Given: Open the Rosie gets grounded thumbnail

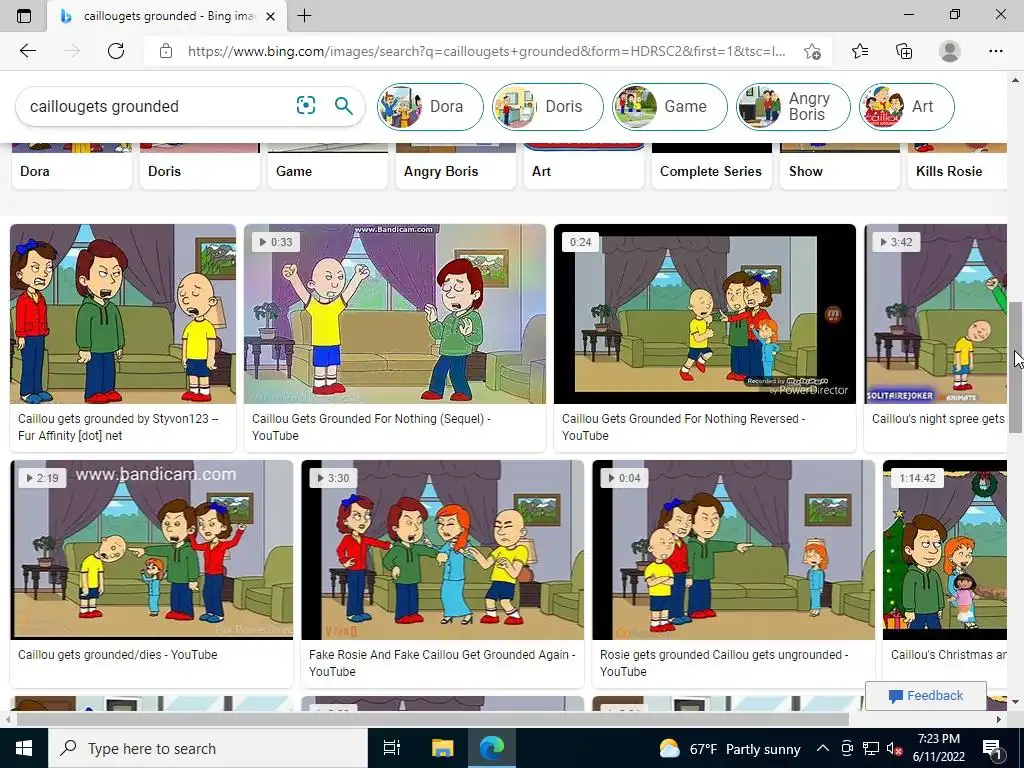Looking at the screenshot, I should (x=733, y=550).
